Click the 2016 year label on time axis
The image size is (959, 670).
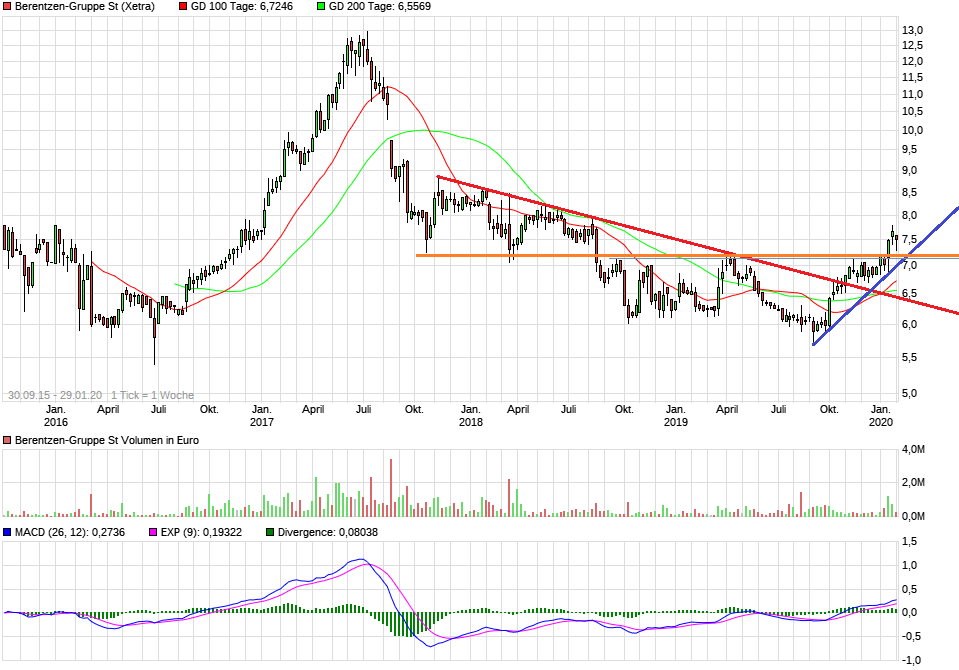click(56, 422)
